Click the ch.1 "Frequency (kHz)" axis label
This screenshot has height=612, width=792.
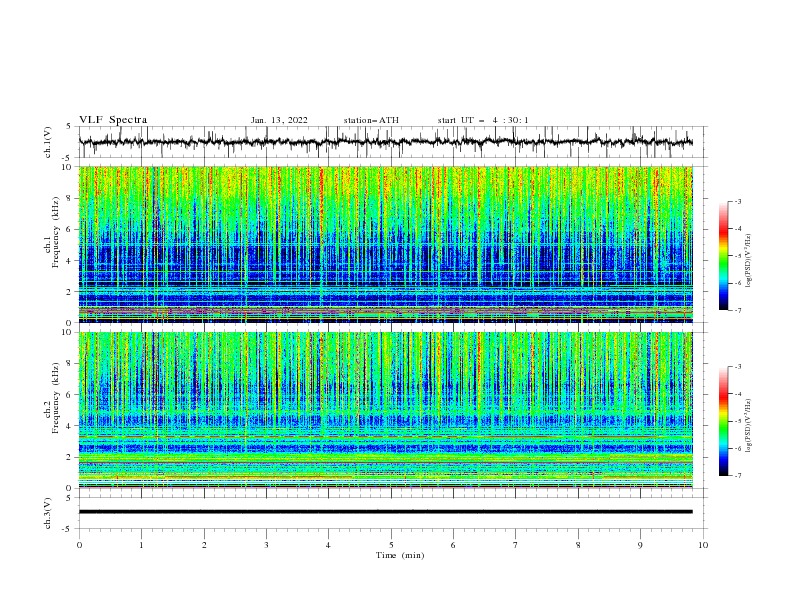click(x=55, y=233)
